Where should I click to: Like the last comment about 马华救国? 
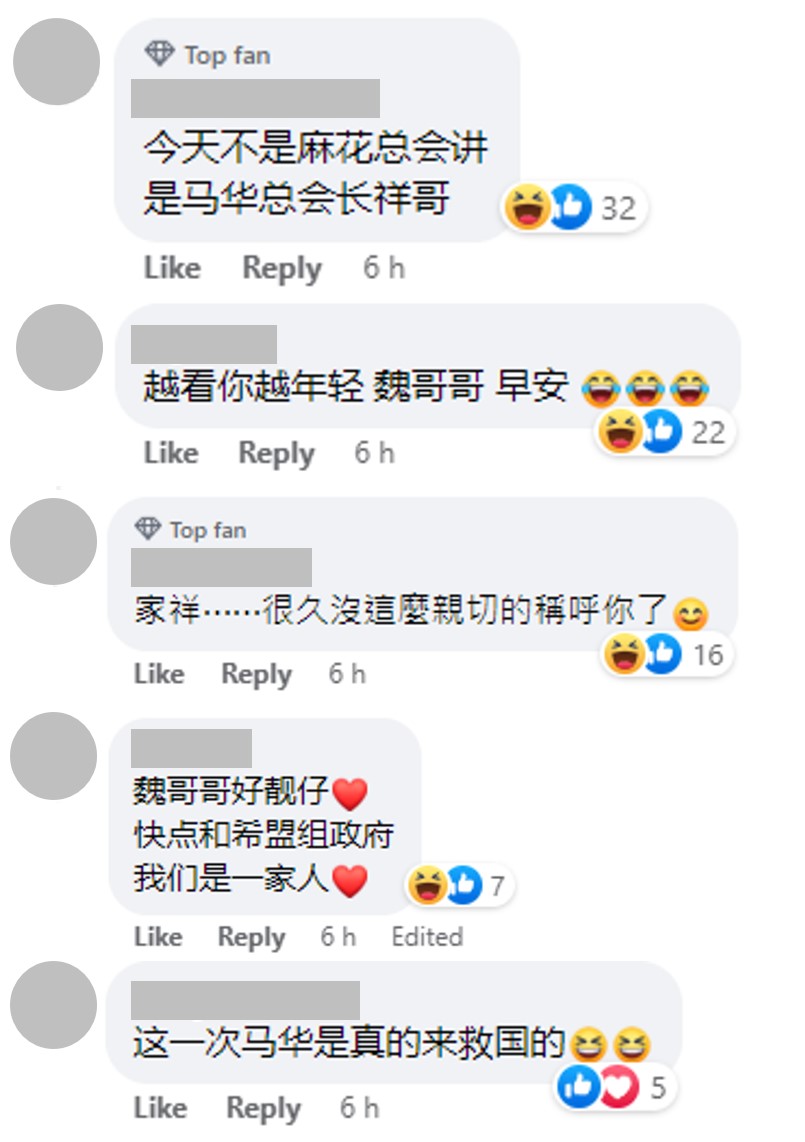click(160, 1108)
